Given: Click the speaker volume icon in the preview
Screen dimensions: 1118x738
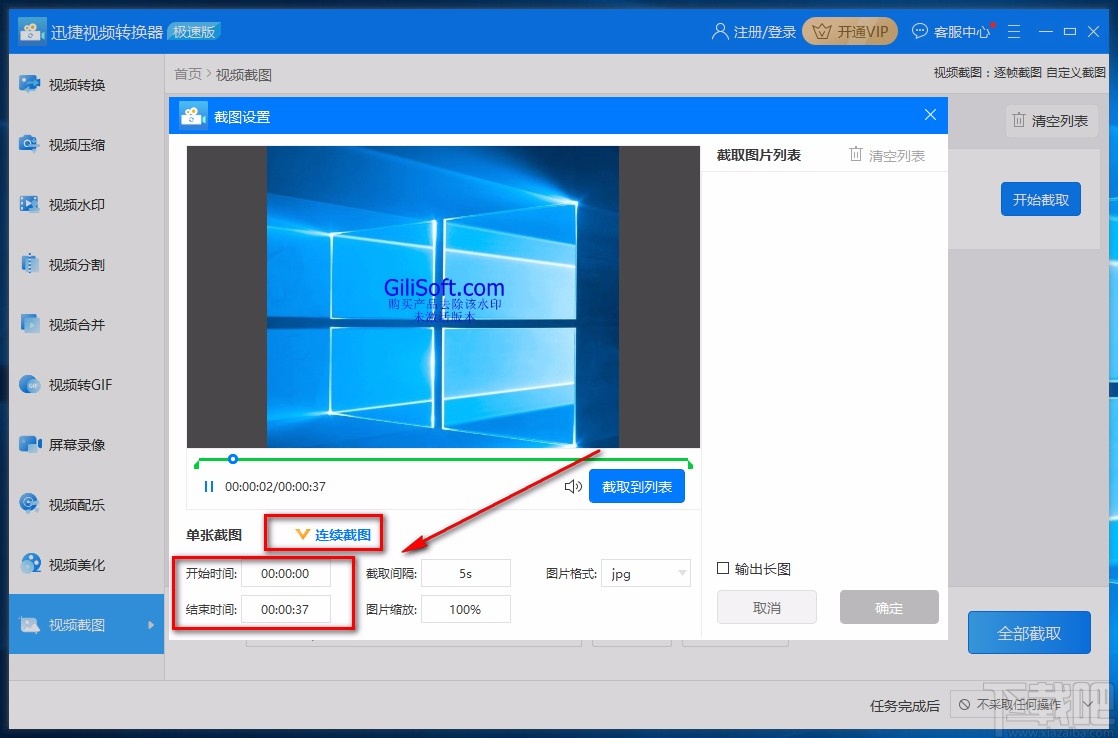Looking at the screenshot, I should pos(573,486).
